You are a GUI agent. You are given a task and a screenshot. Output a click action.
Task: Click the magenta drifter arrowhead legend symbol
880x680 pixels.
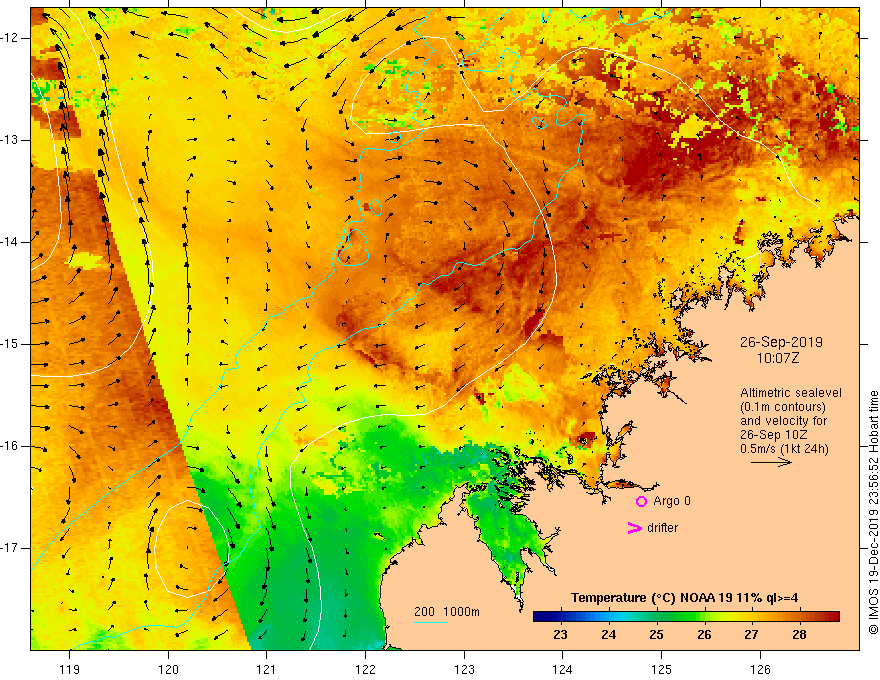[635, 528]
